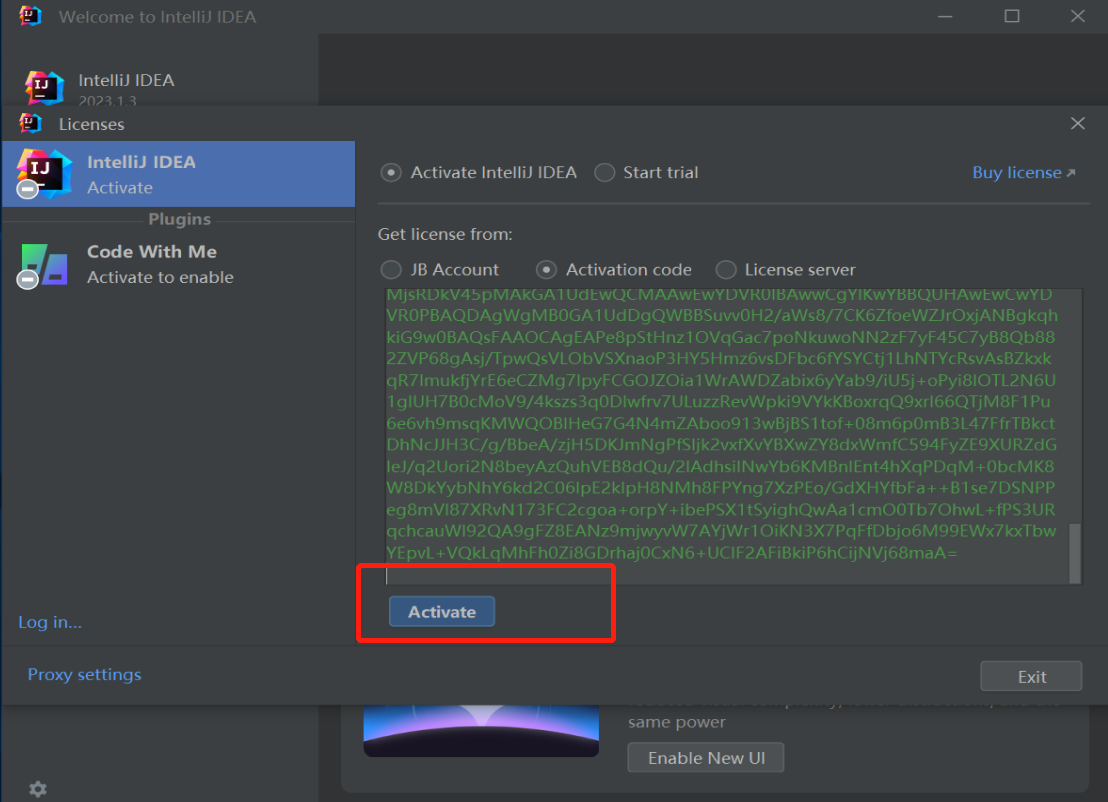This screenshot has width=1108, height=802.
Task: Select the Start trial radio option
Action: pyautogui.click(x=604, y=173)
